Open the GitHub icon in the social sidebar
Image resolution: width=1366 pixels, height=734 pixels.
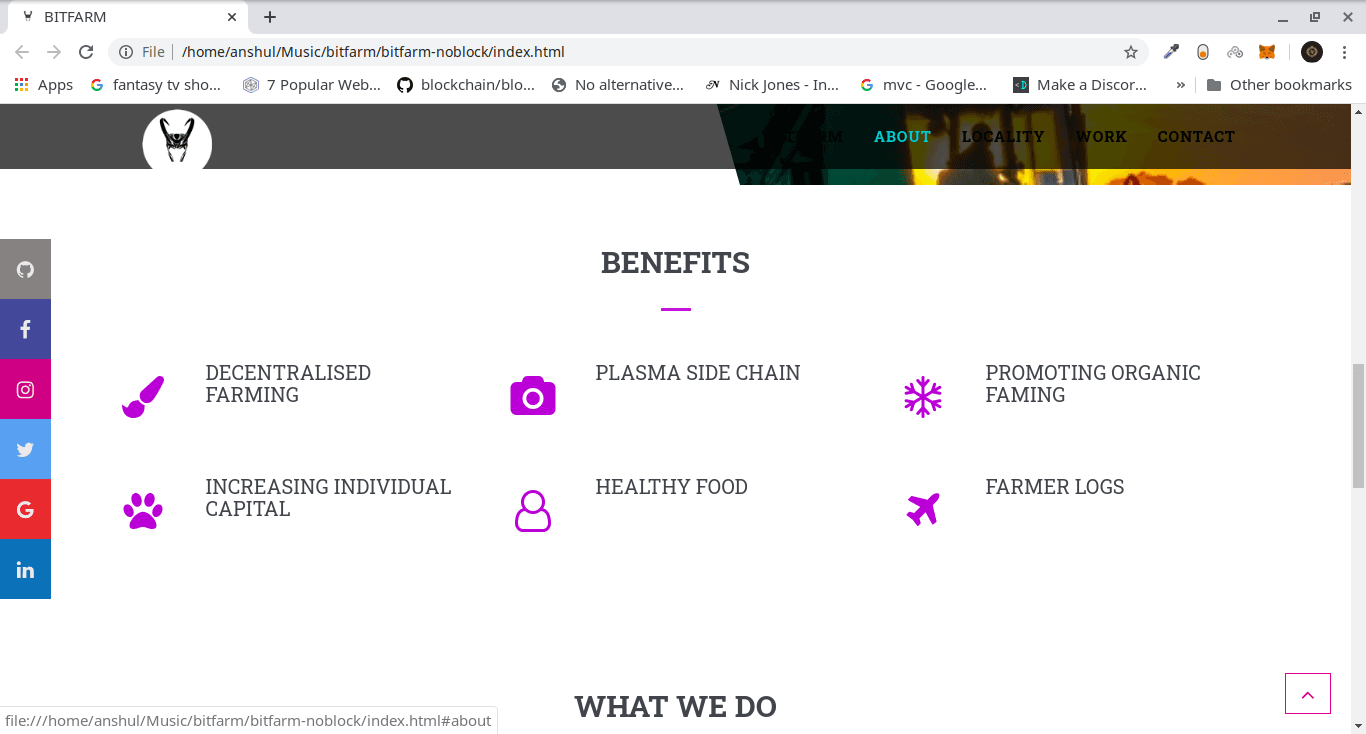[25, 269]
